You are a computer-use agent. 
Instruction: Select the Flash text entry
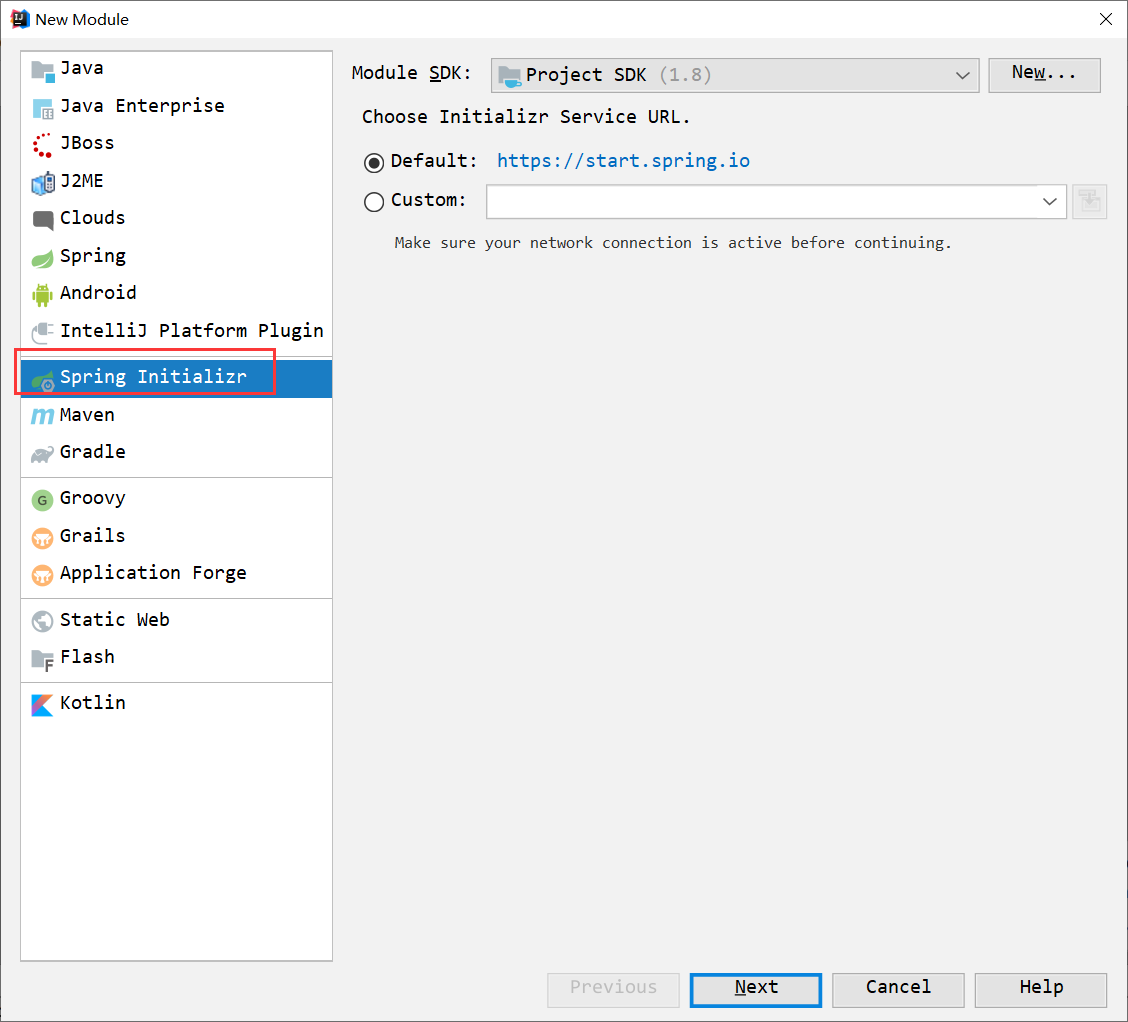click(x=87, y=657)
